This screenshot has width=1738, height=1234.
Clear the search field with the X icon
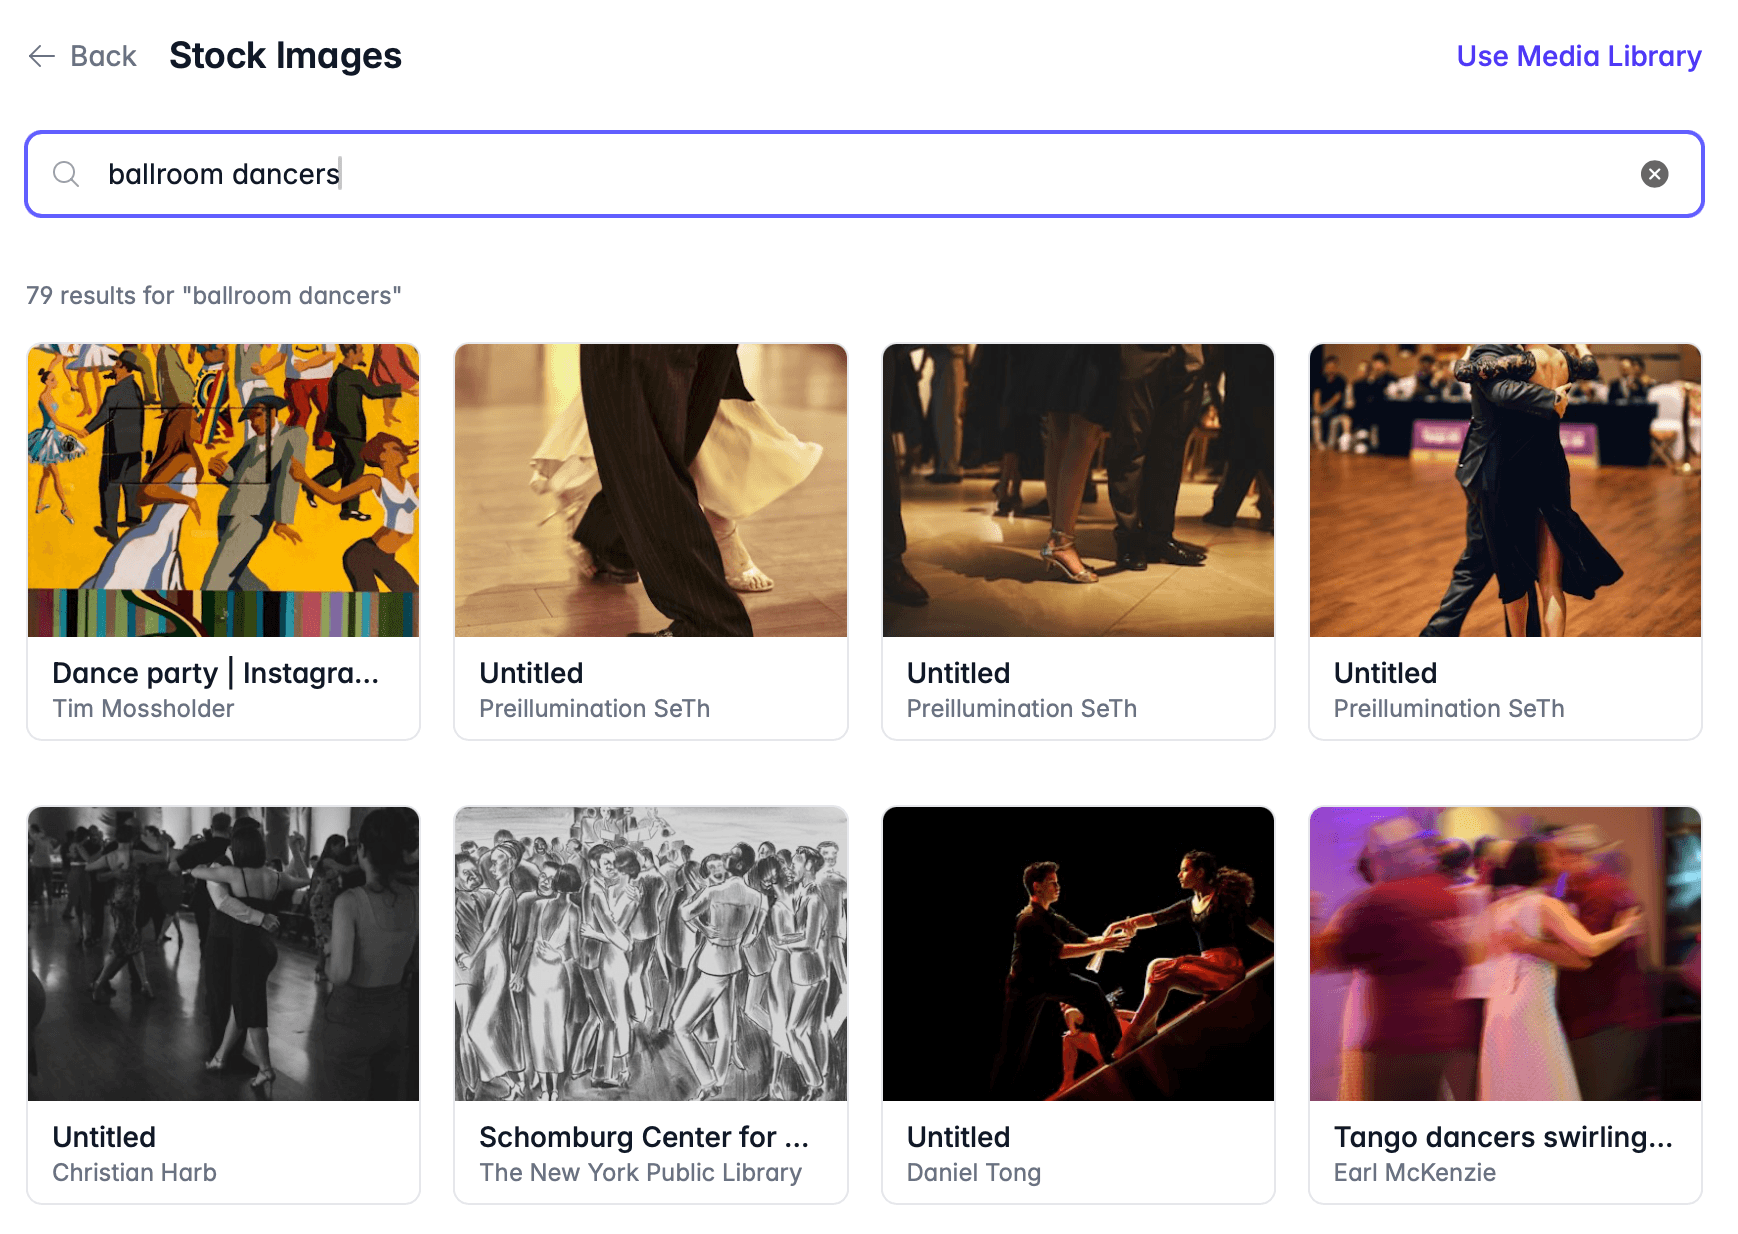[1654, 174]
